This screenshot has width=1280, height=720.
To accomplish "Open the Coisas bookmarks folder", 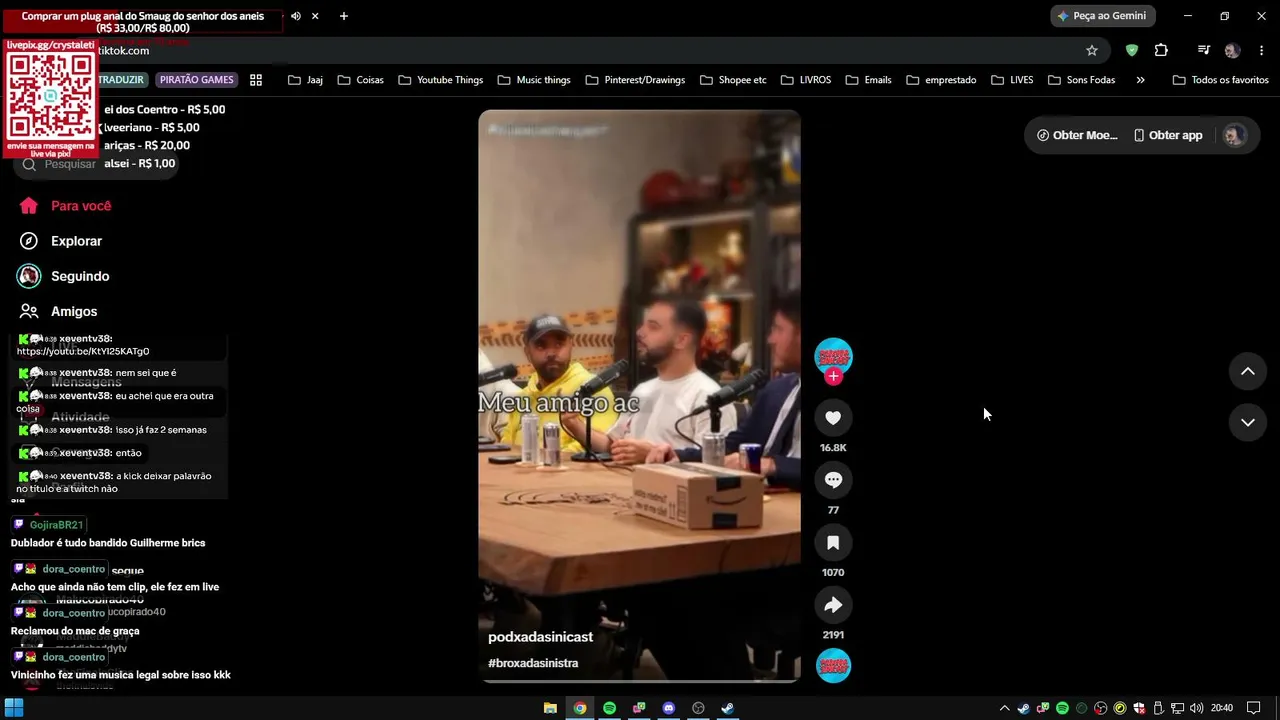I will (x=361, y=80).
